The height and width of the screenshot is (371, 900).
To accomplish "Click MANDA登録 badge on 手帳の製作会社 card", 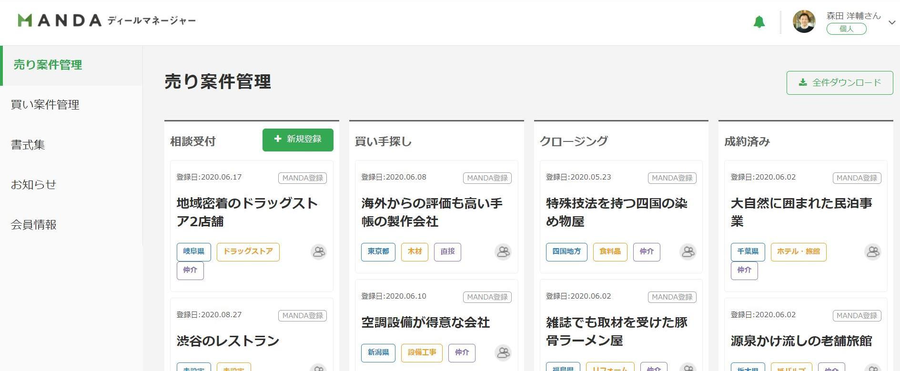I will coord(487,178).
